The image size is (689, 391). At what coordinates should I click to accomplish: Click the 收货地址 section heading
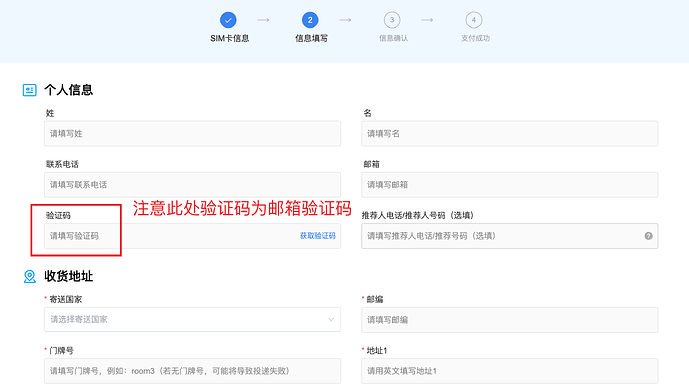[x=69, y=276]
